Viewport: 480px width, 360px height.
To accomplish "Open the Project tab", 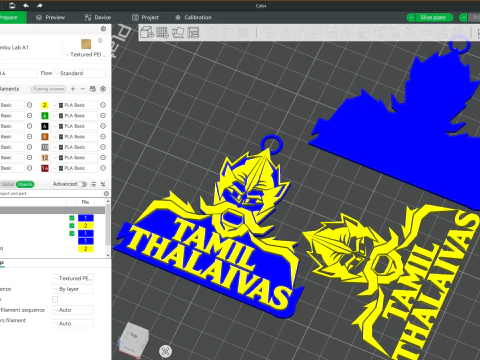I will click(x=145, y=17).
